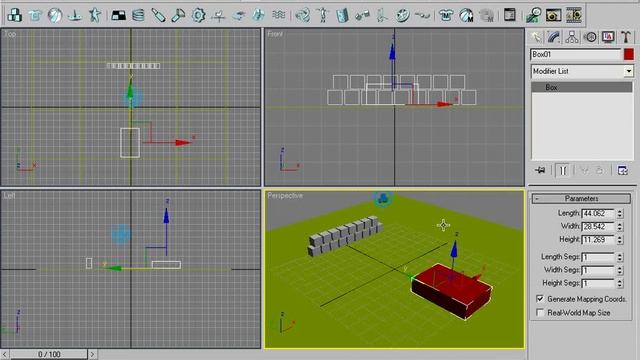Create a Constraint Solver icon
This screenshot has height=360, width=640.
[302, 15]
